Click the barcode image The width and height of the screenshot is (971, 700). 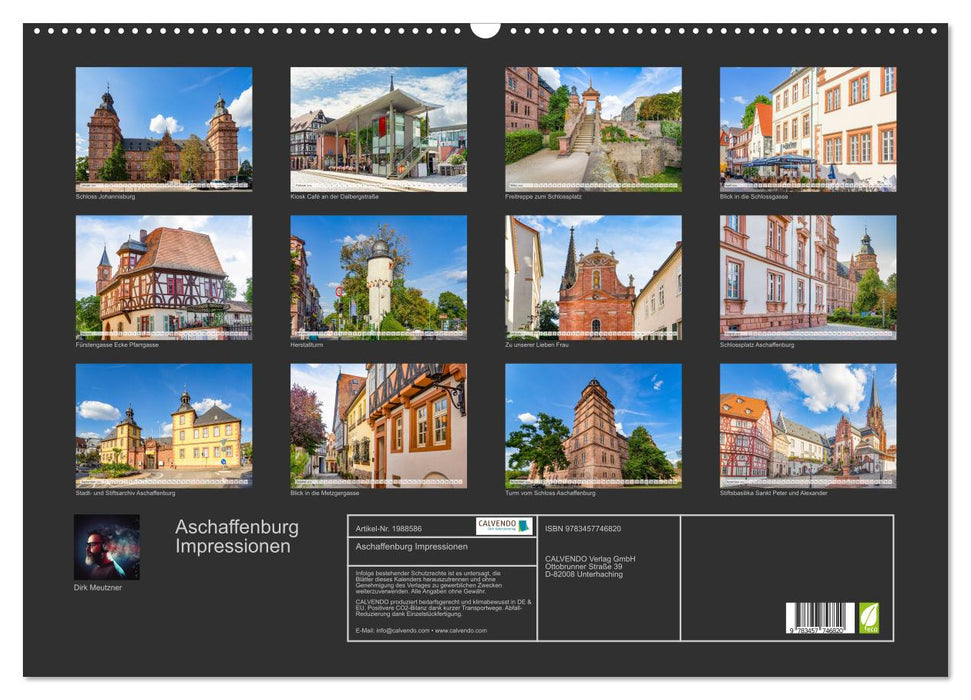coord(819,618)
